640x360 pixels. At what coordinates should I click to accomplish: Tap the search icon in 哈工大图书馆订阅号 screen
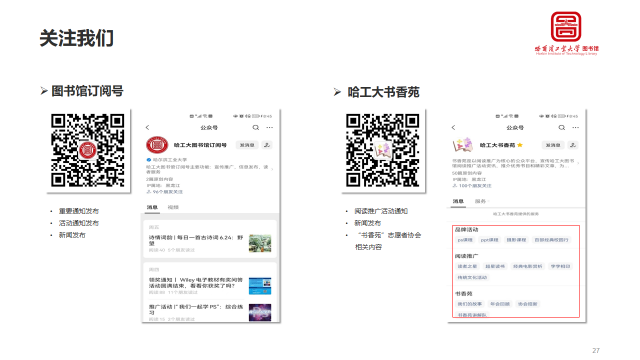pos(256,128)
